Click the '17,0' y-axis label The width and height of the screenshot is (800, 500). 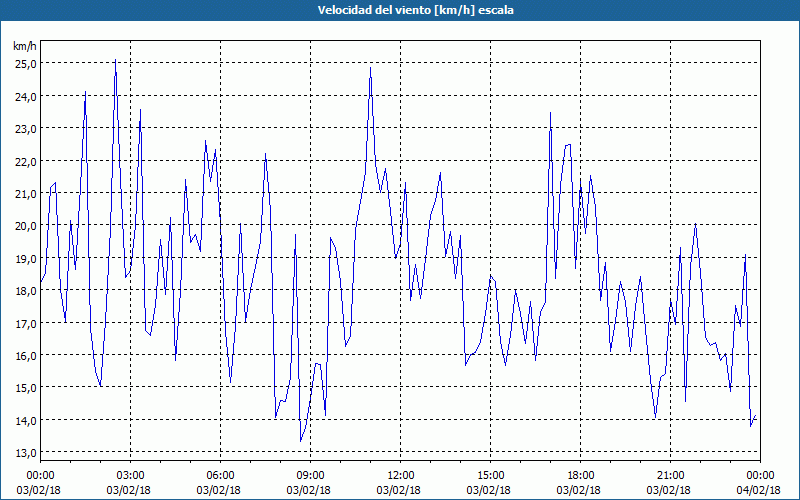[24, 323]
